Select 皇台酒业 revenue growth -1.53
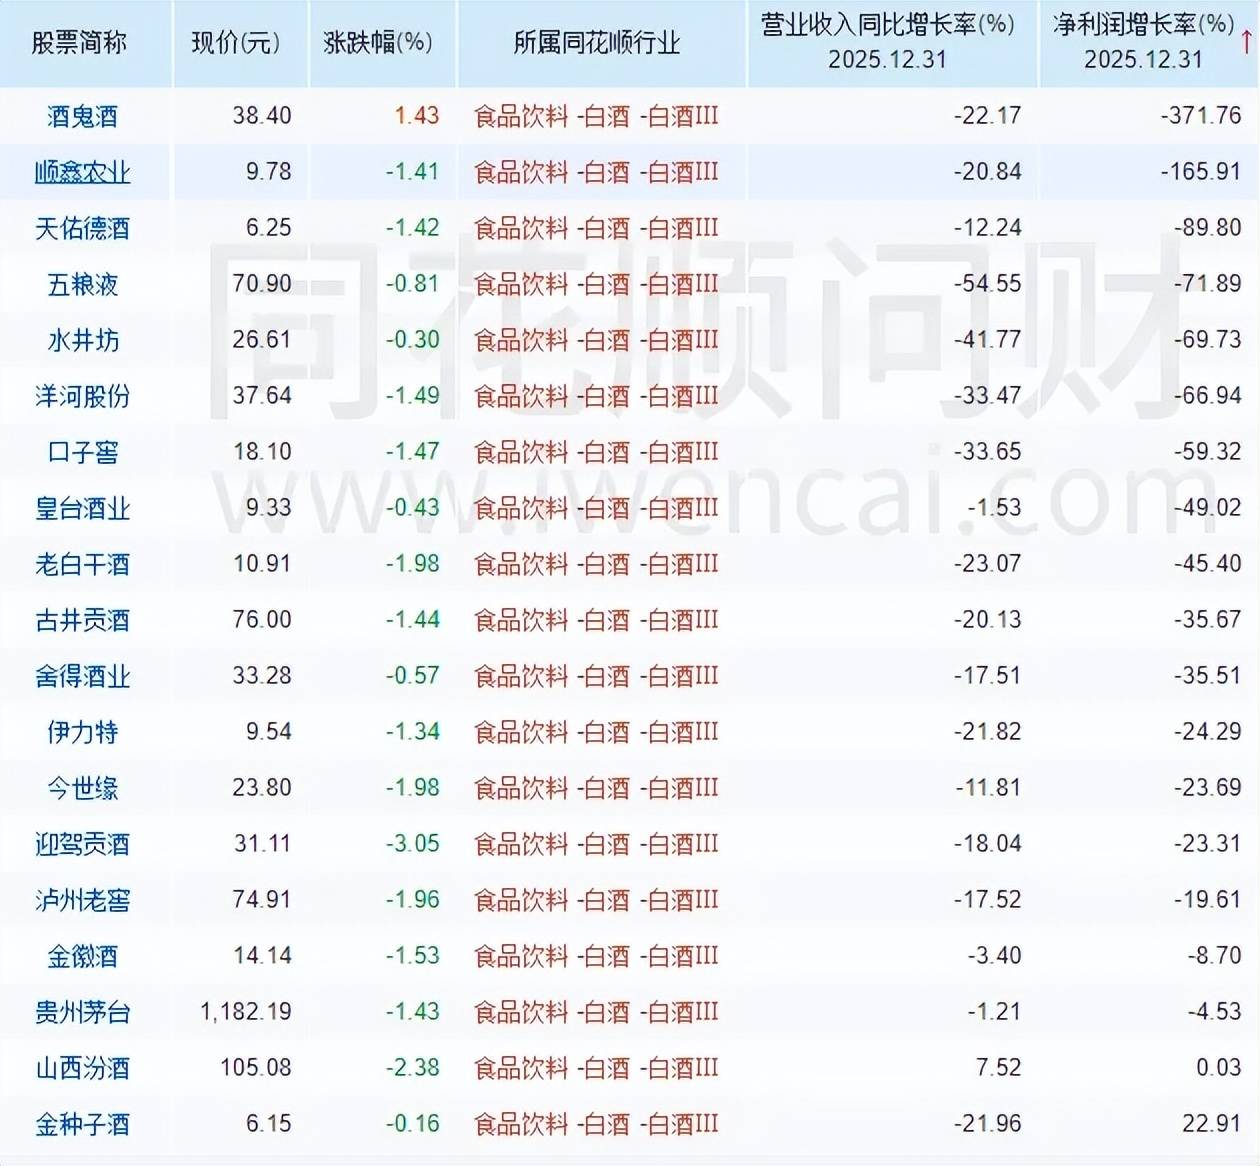The width and height of the screenshot is (1260, 1166). 994,508
